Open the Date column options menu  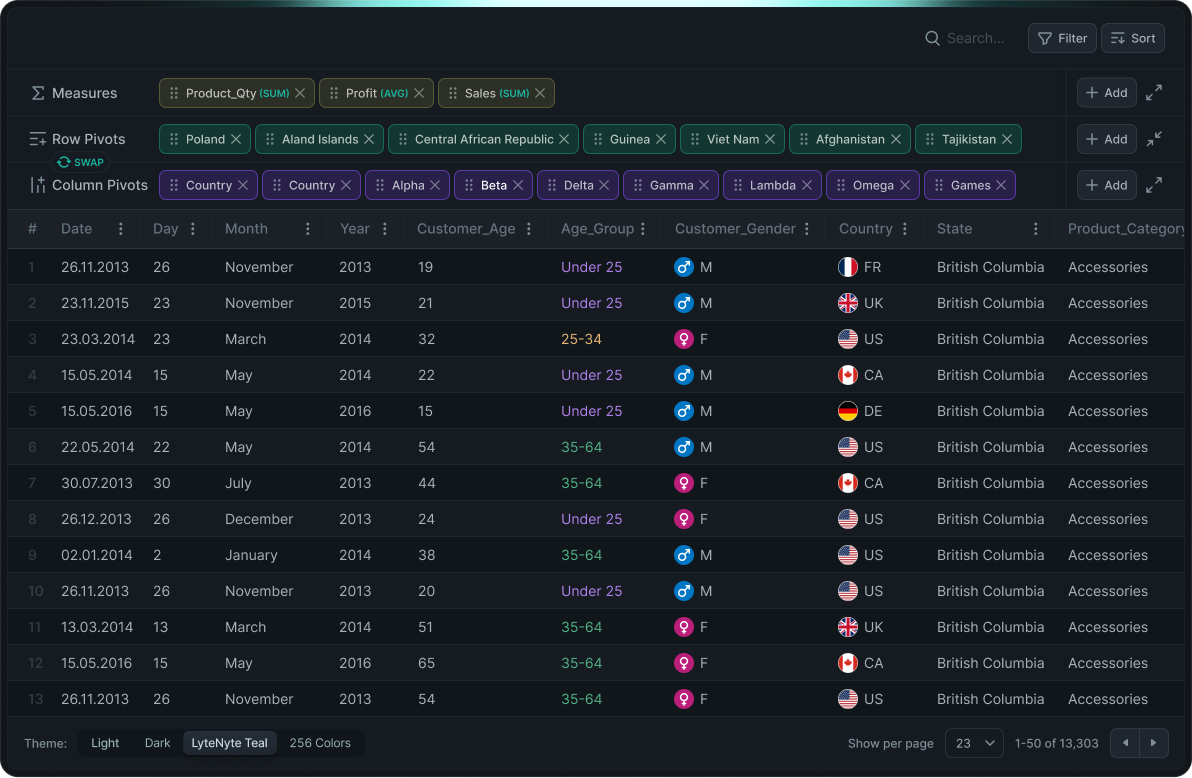(x=121, y=229)
